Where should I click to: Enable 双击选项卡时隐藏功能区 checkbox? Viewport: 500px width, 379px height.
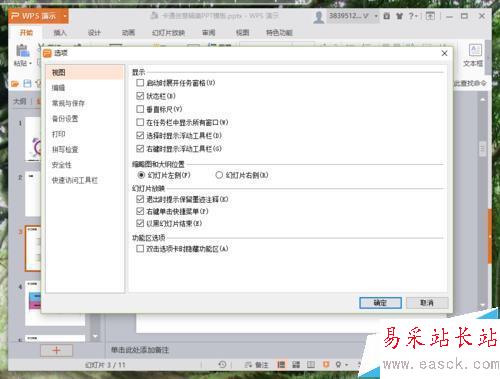pos(140,249)
